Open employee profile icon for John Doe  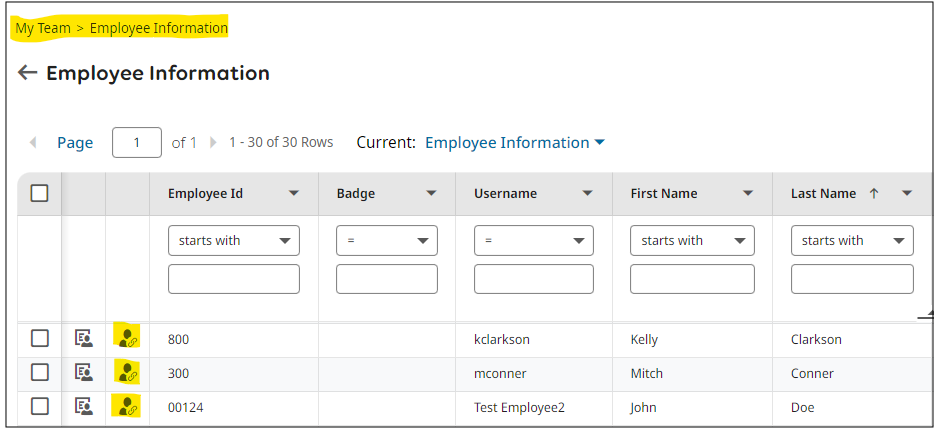[x=84, y=407]
